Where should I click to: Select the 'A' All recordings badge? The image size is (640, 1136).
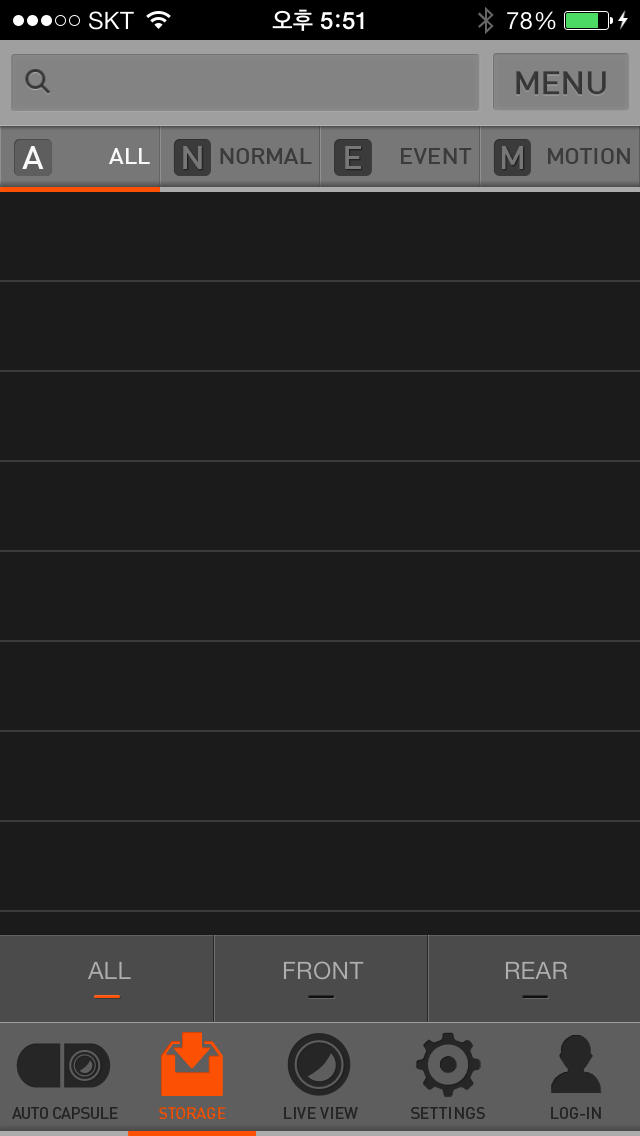click(33, 157)
